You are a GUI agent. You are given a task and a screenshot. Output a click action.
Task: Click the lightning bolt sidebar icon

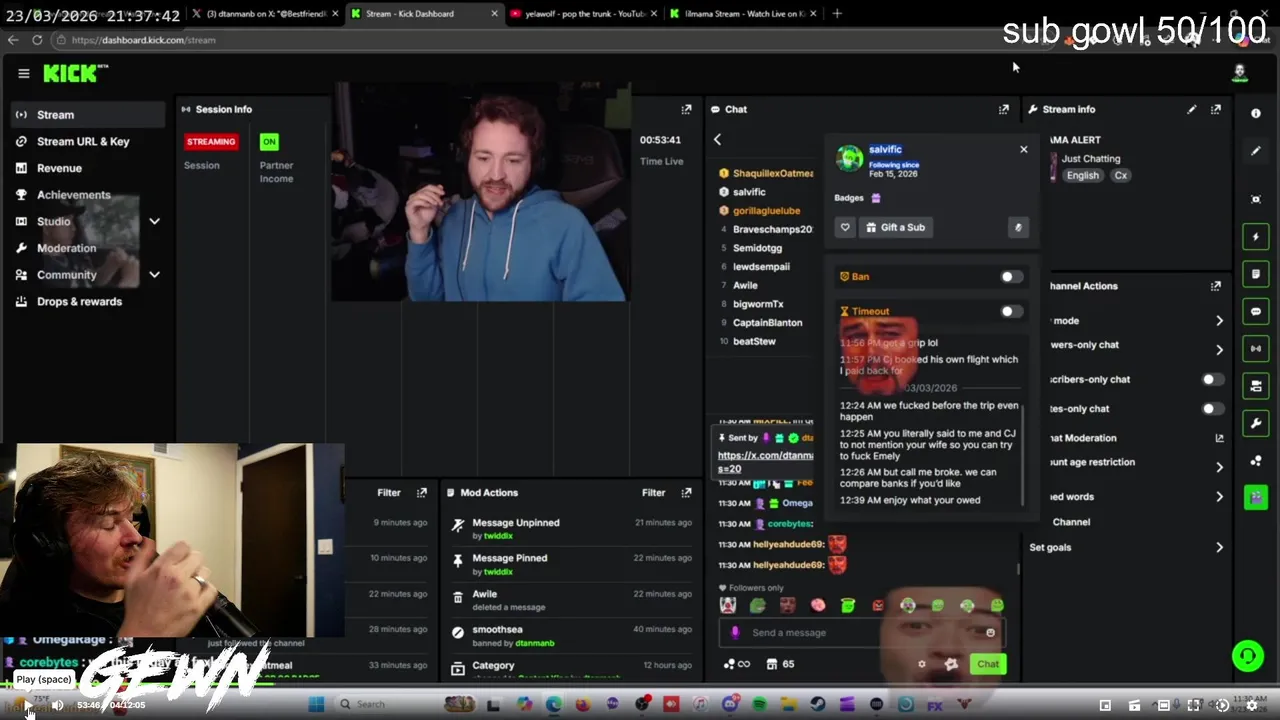(x=1256, y=237)
